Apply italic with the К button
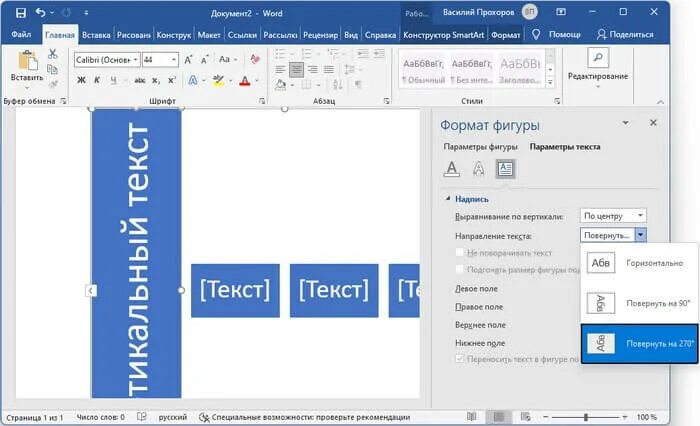Screen dimensions: 700x426 (x=97, y=80)
